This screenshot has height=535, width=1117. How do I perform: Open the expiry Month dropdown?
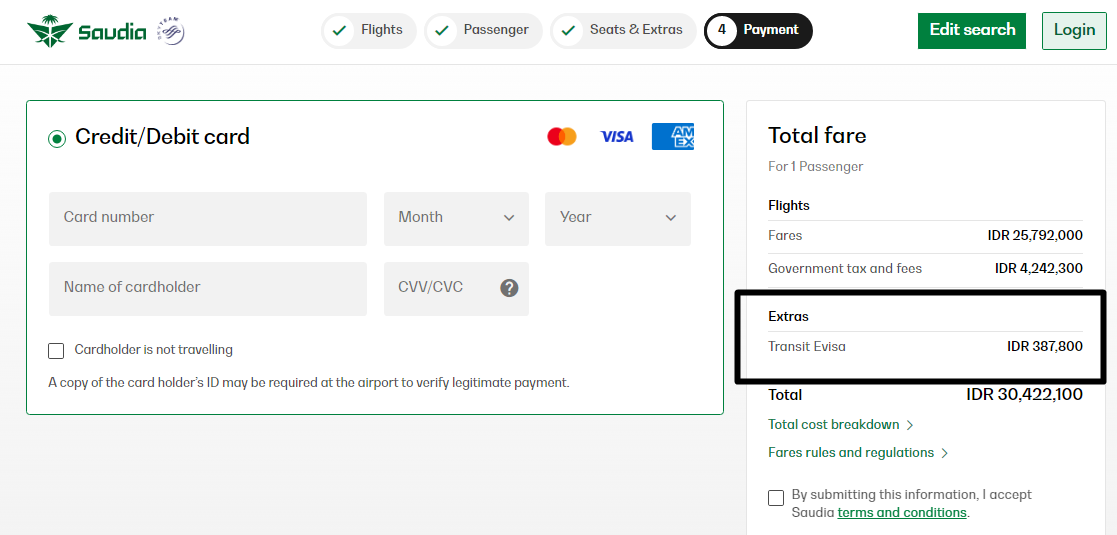[x=456, y=218]
